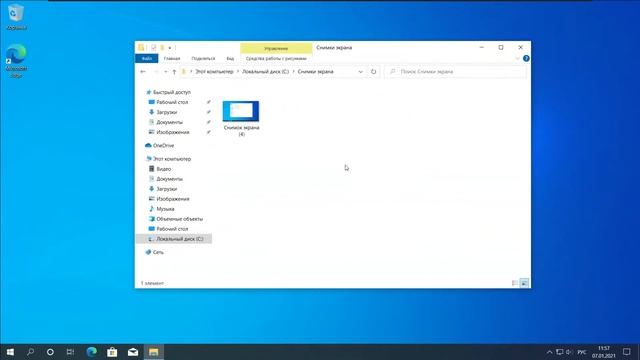Open Музыка in the navigation pane
The height and width of the screenshot is (360, 640).
[x=165, y=209]
